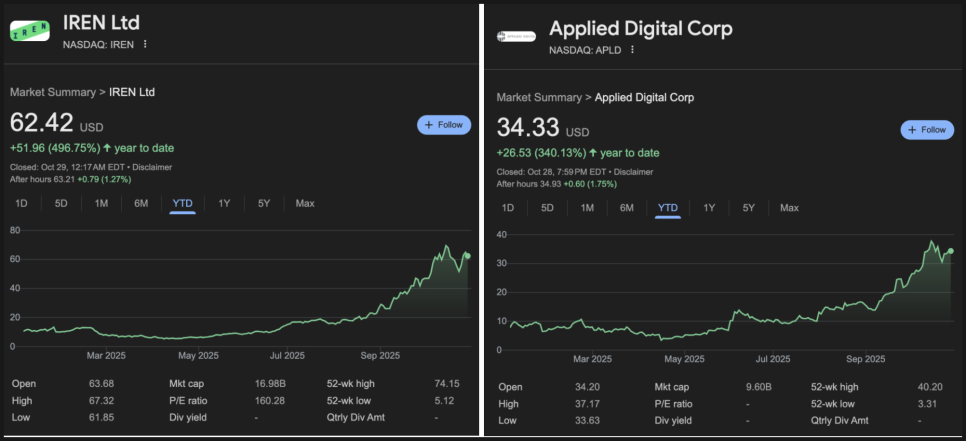The height and width of the screenshot is (441, 966).
Task: Switch Applied Digital chart to 1M
Action: click(587, 208)
